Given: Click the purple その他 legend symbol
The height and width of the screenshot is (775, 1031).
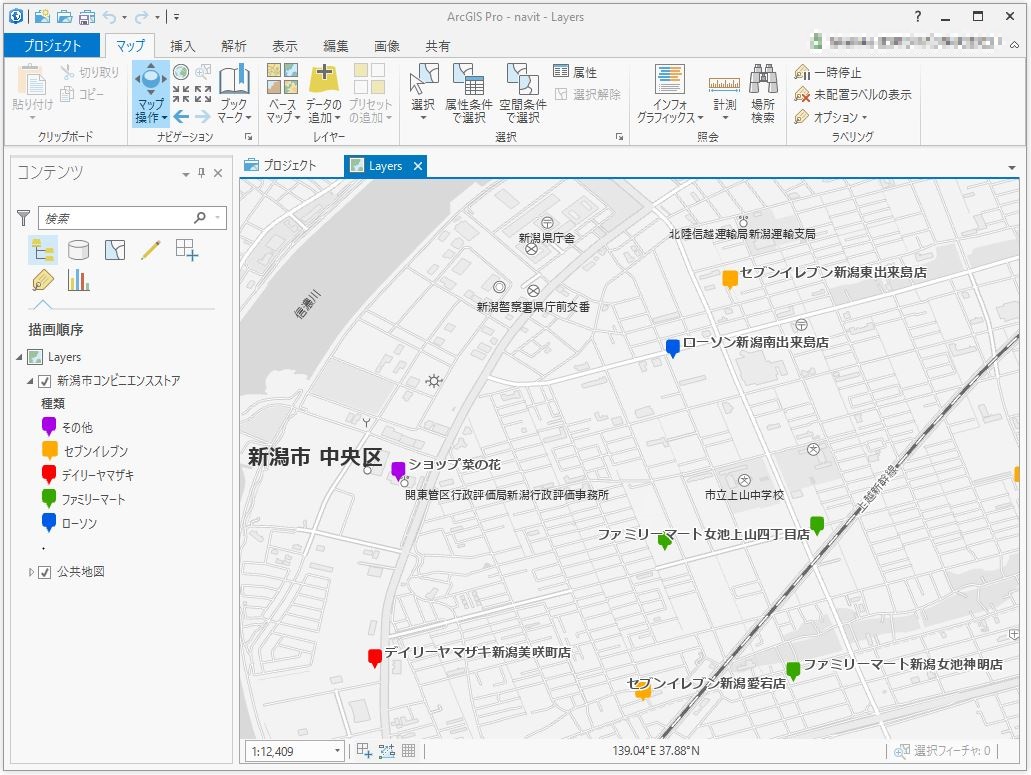Looking at the screenshot, I should coord(49,427).
